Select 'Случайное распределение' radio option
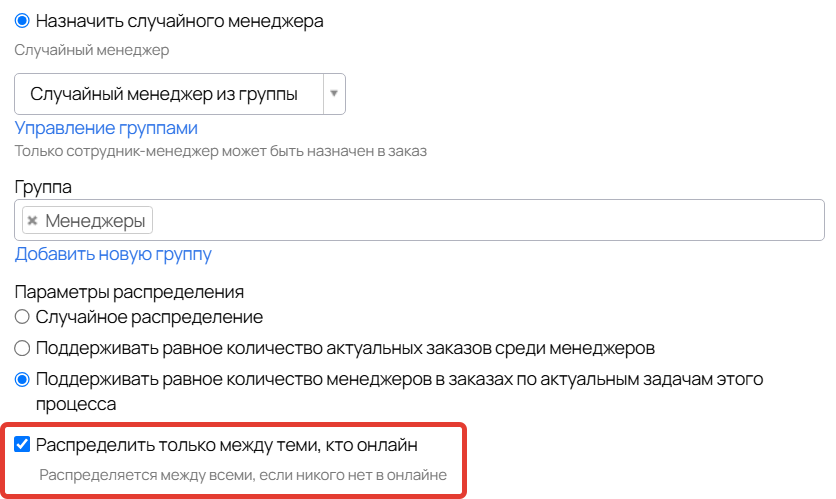 [22, 317]
